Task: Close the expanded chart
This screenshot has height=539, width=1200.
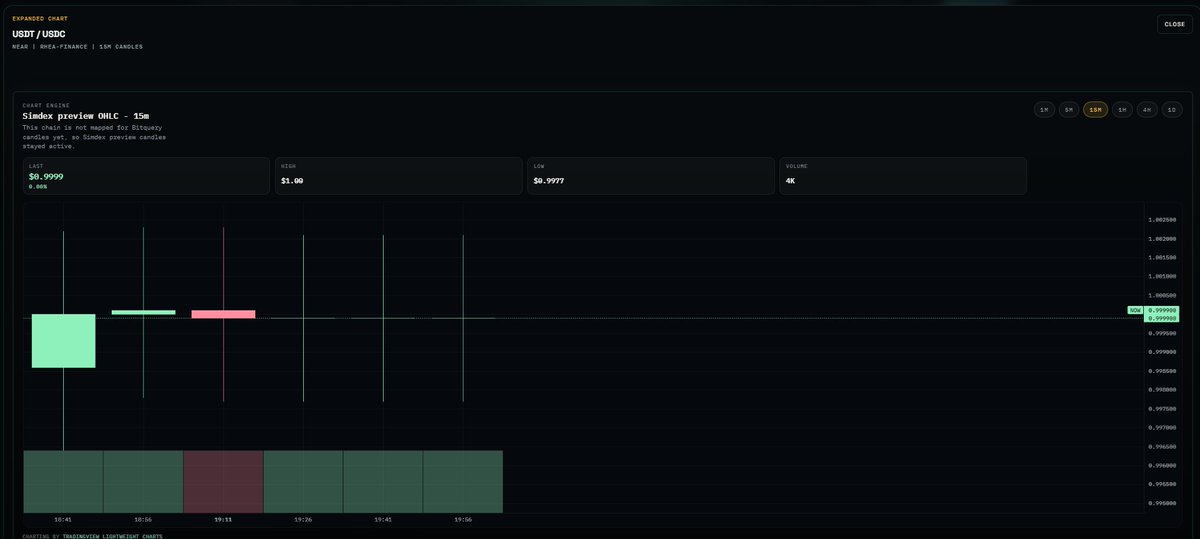Action: click(1174, 24)
